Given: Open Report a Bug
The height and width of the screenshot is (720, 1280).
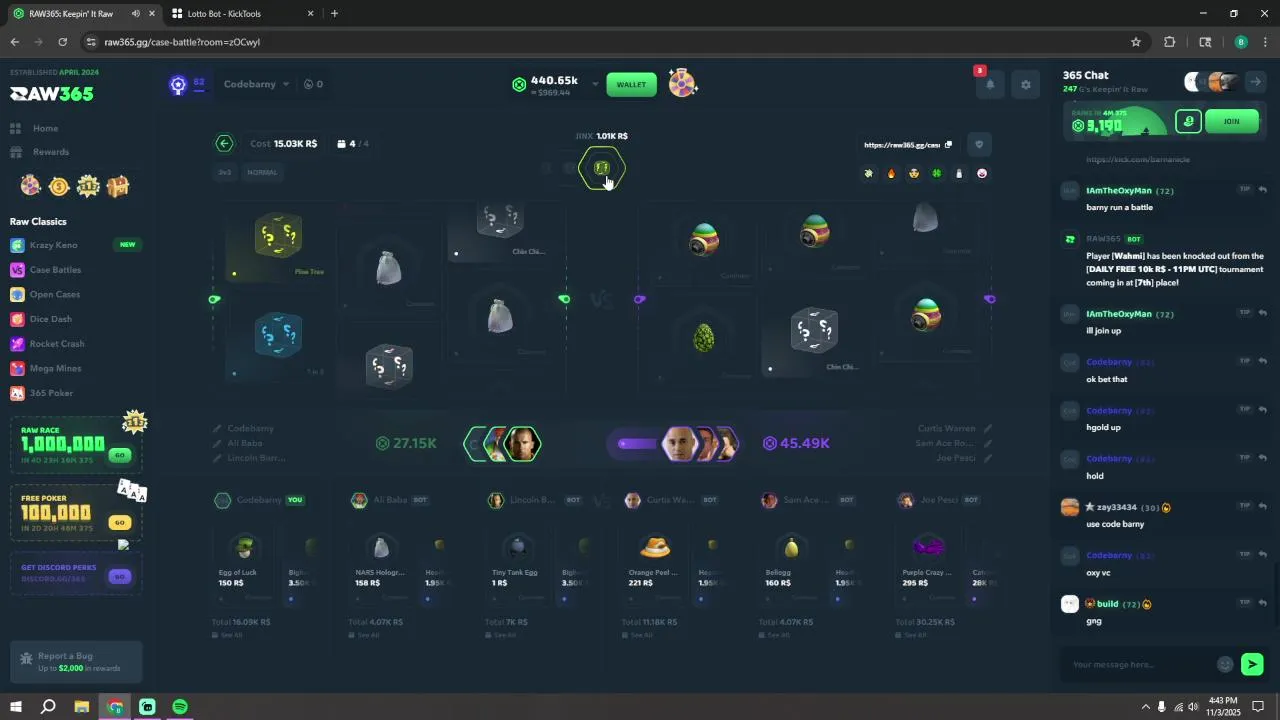Looking at the screenshot, I should [76, 662].
